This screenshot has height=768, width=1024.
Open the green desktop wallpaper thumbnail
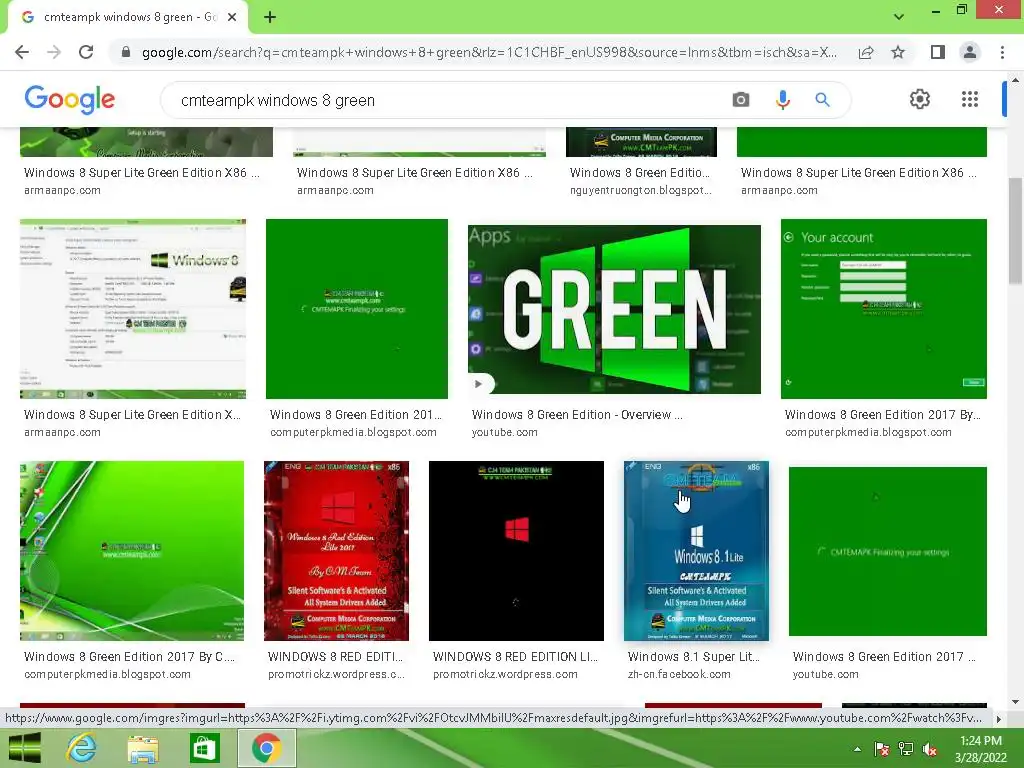tap(132, 551)
